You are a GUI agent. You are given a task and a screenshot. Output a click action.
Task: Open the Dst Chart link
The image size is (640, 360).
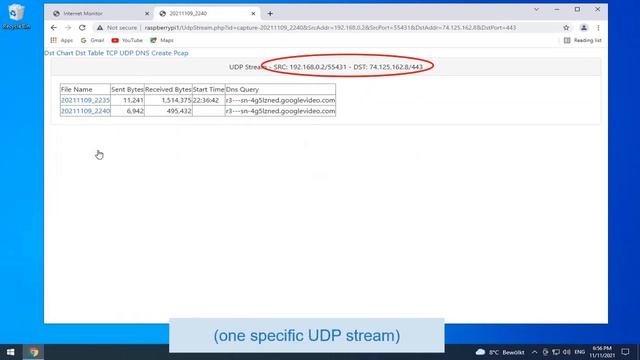[59, 53]
